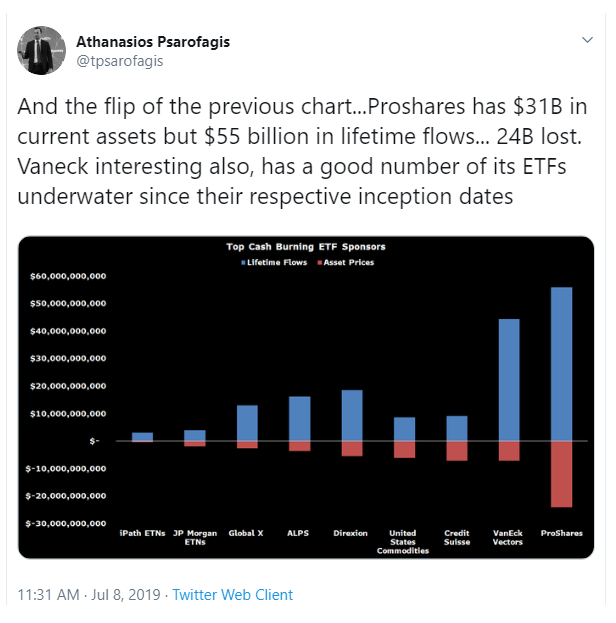
Task: Click the ALPS blue bar
Action: pyautogui.click(x=300, y=419)
